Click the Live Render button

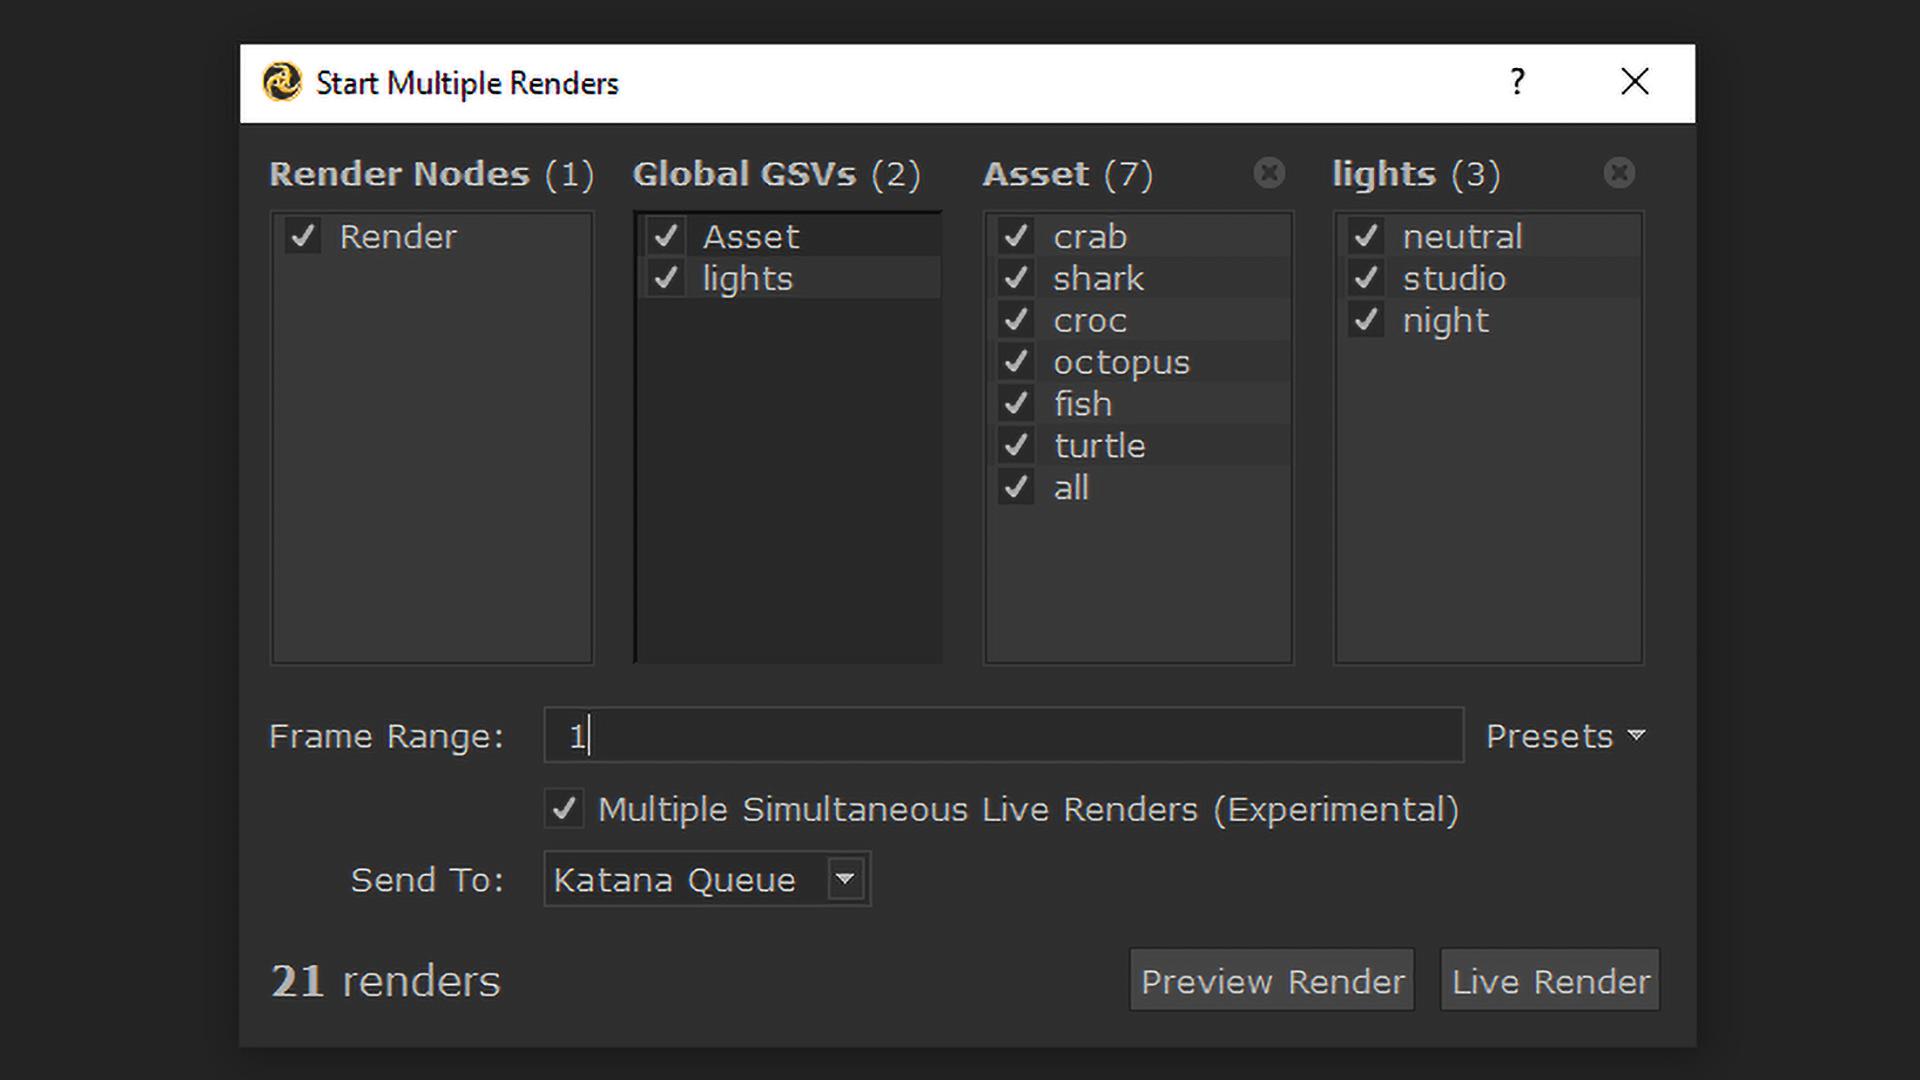[x=1550, y=981]
